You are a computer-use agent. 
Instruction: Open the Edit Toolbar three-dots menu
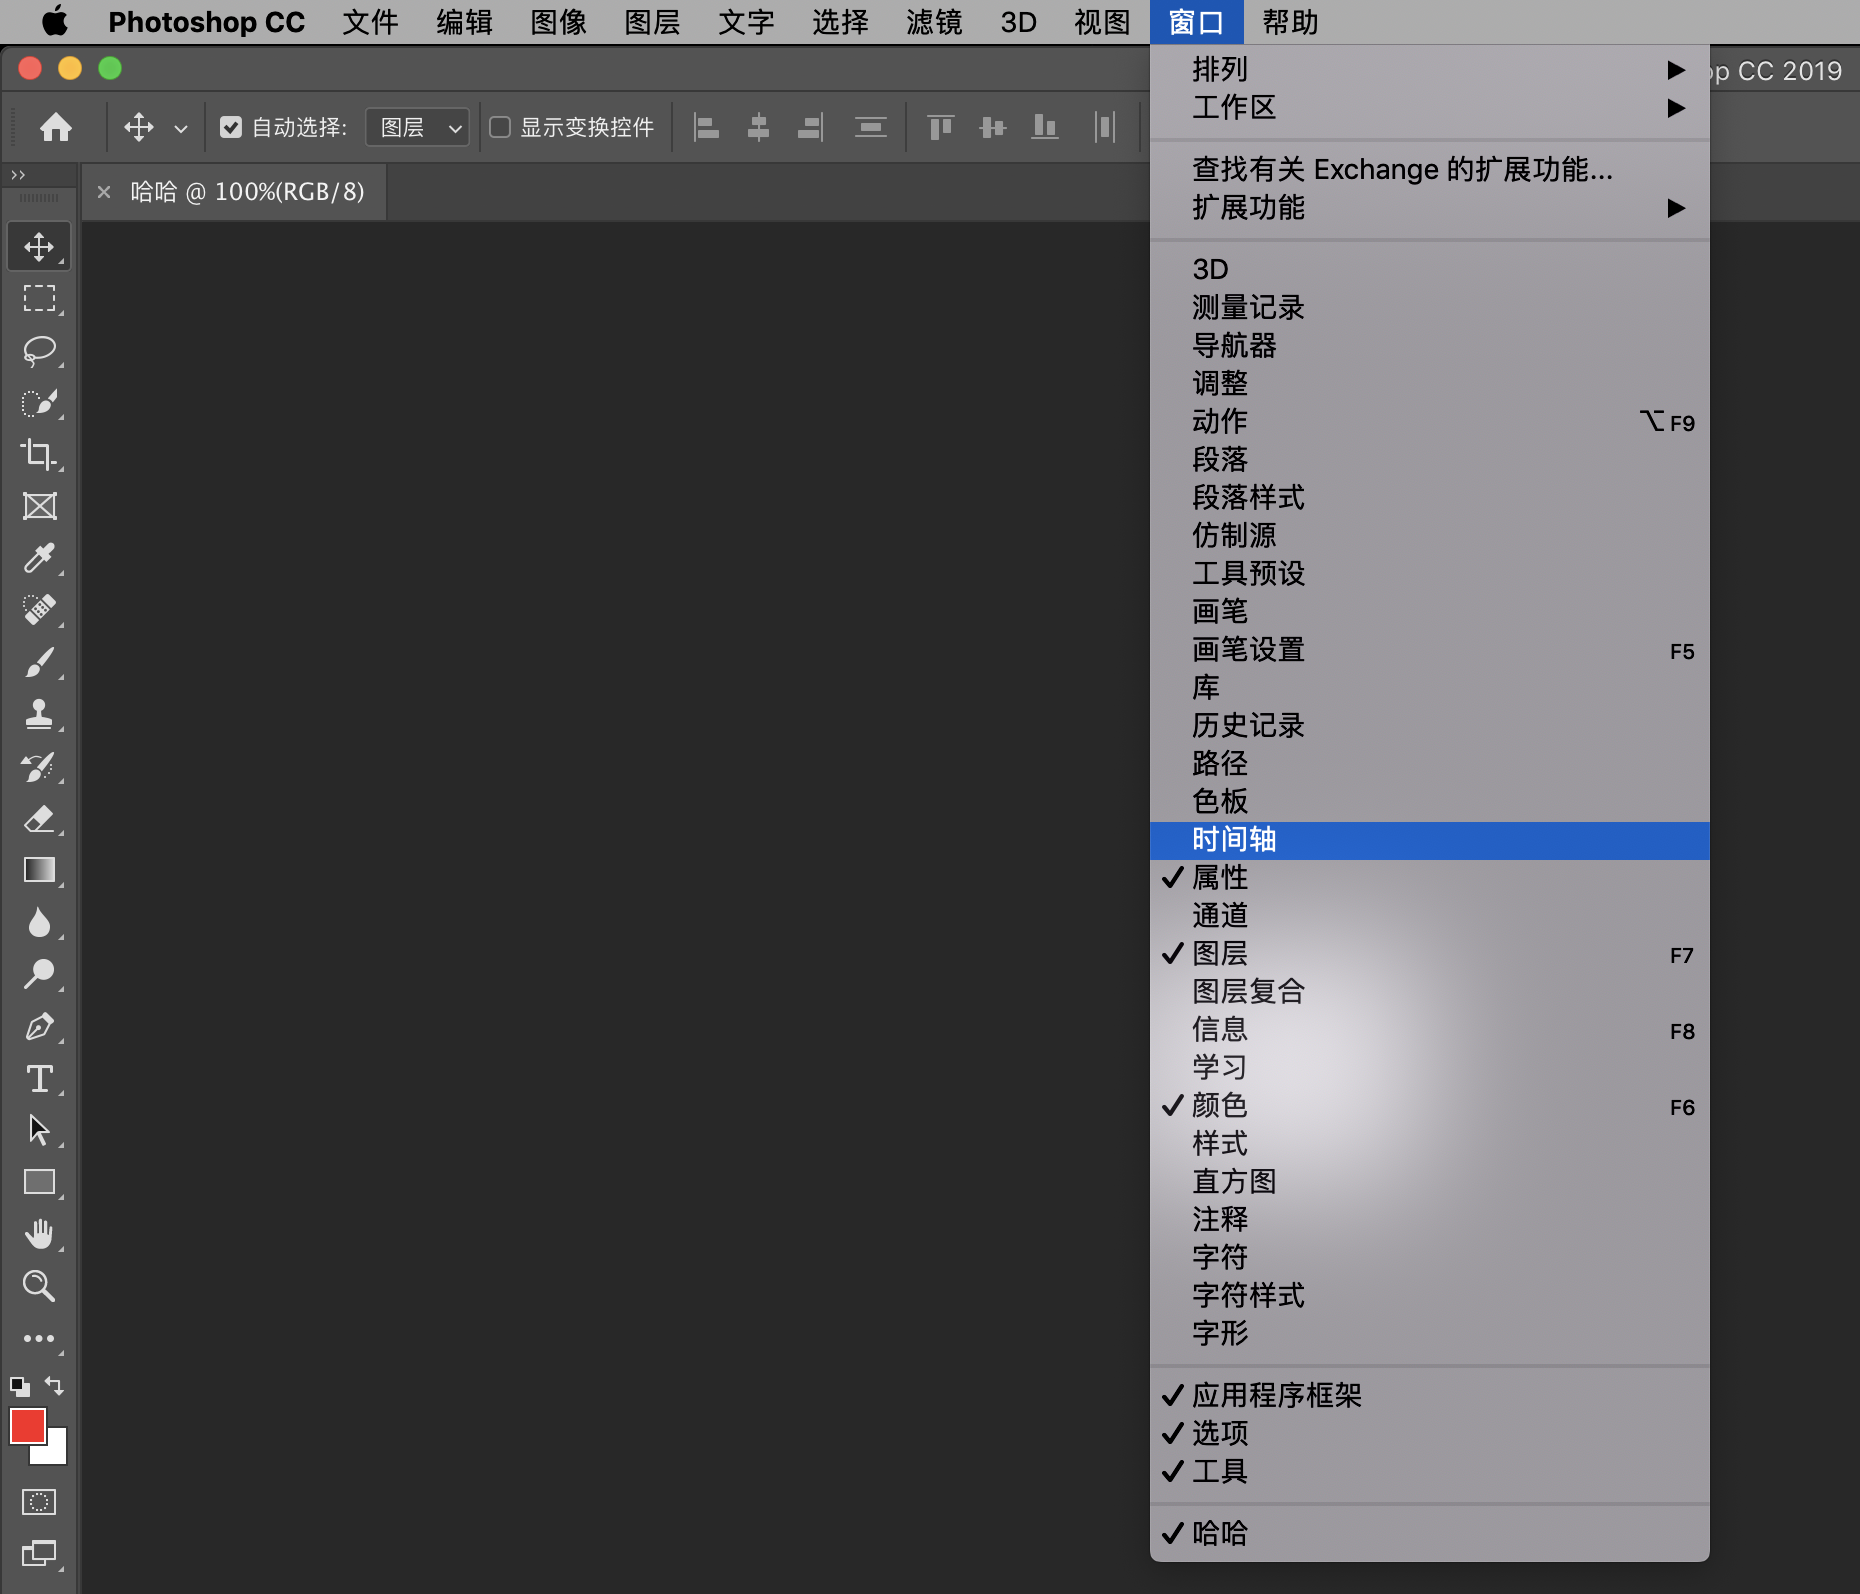point(39,1338)
